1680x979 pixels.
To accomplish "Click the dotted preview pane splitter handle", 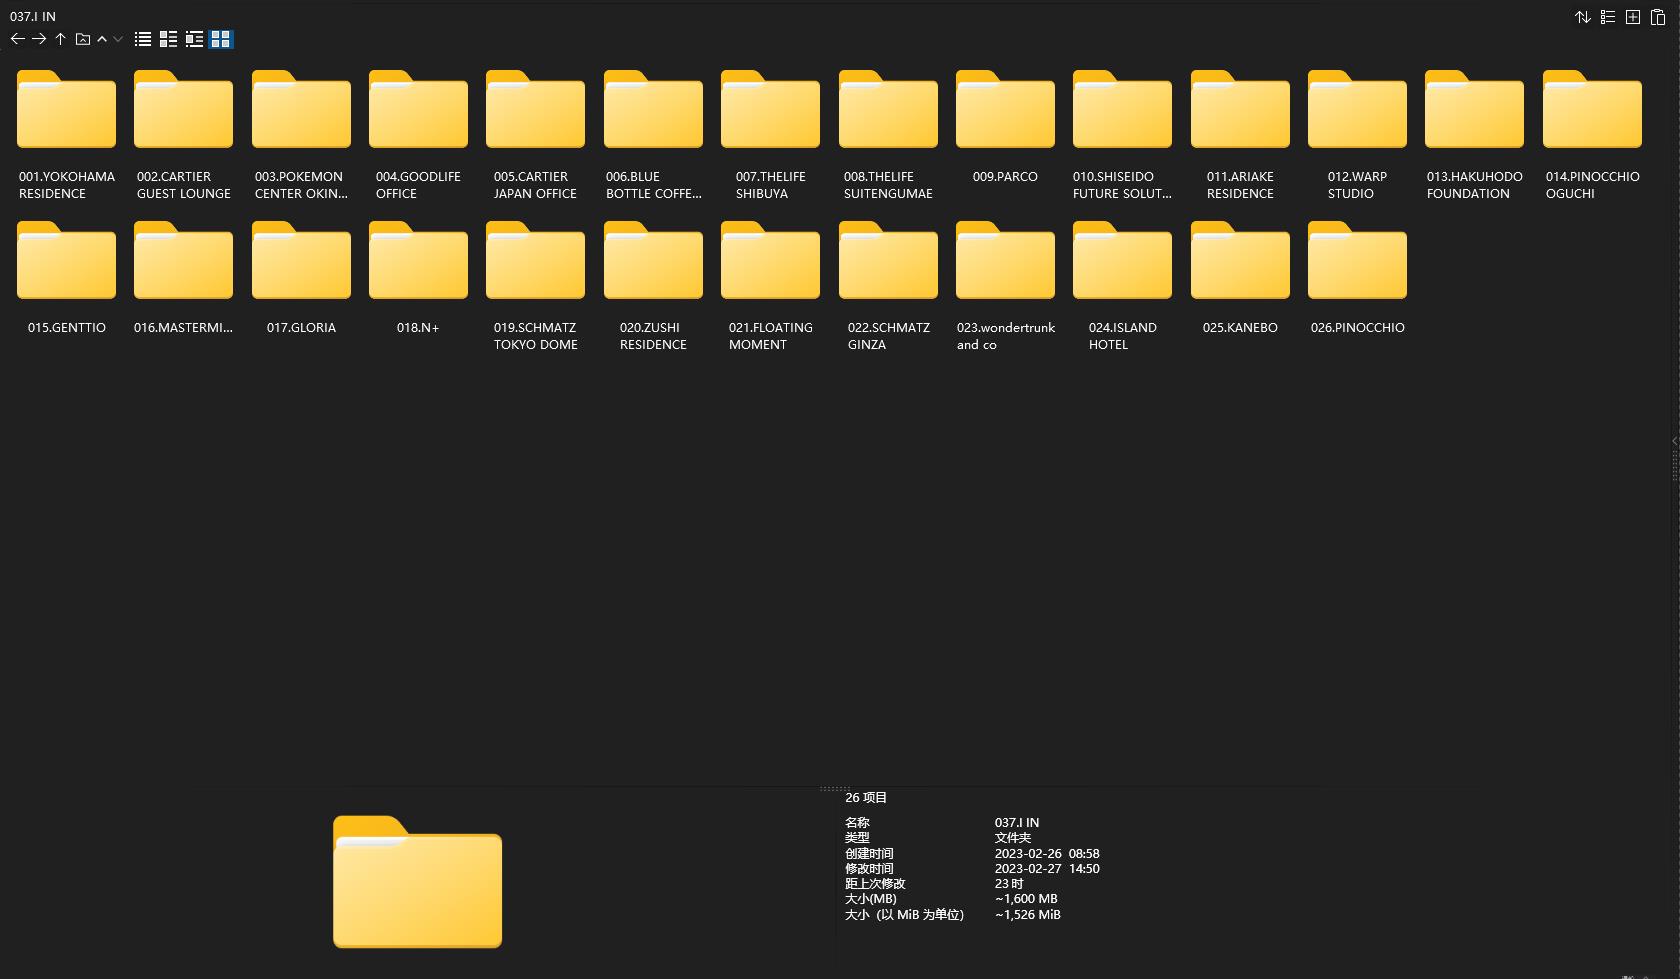I will pyautogui.click(x=834, y=788).
